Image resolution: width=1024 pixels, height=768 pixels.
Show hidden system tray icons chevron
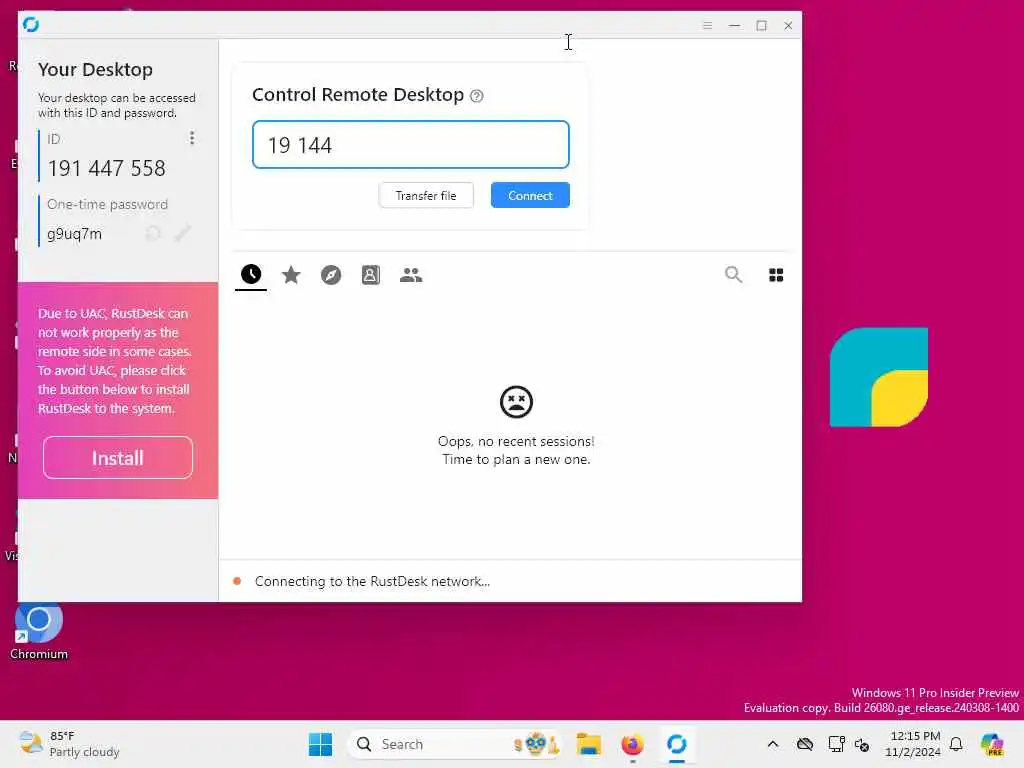pos(773,744)
